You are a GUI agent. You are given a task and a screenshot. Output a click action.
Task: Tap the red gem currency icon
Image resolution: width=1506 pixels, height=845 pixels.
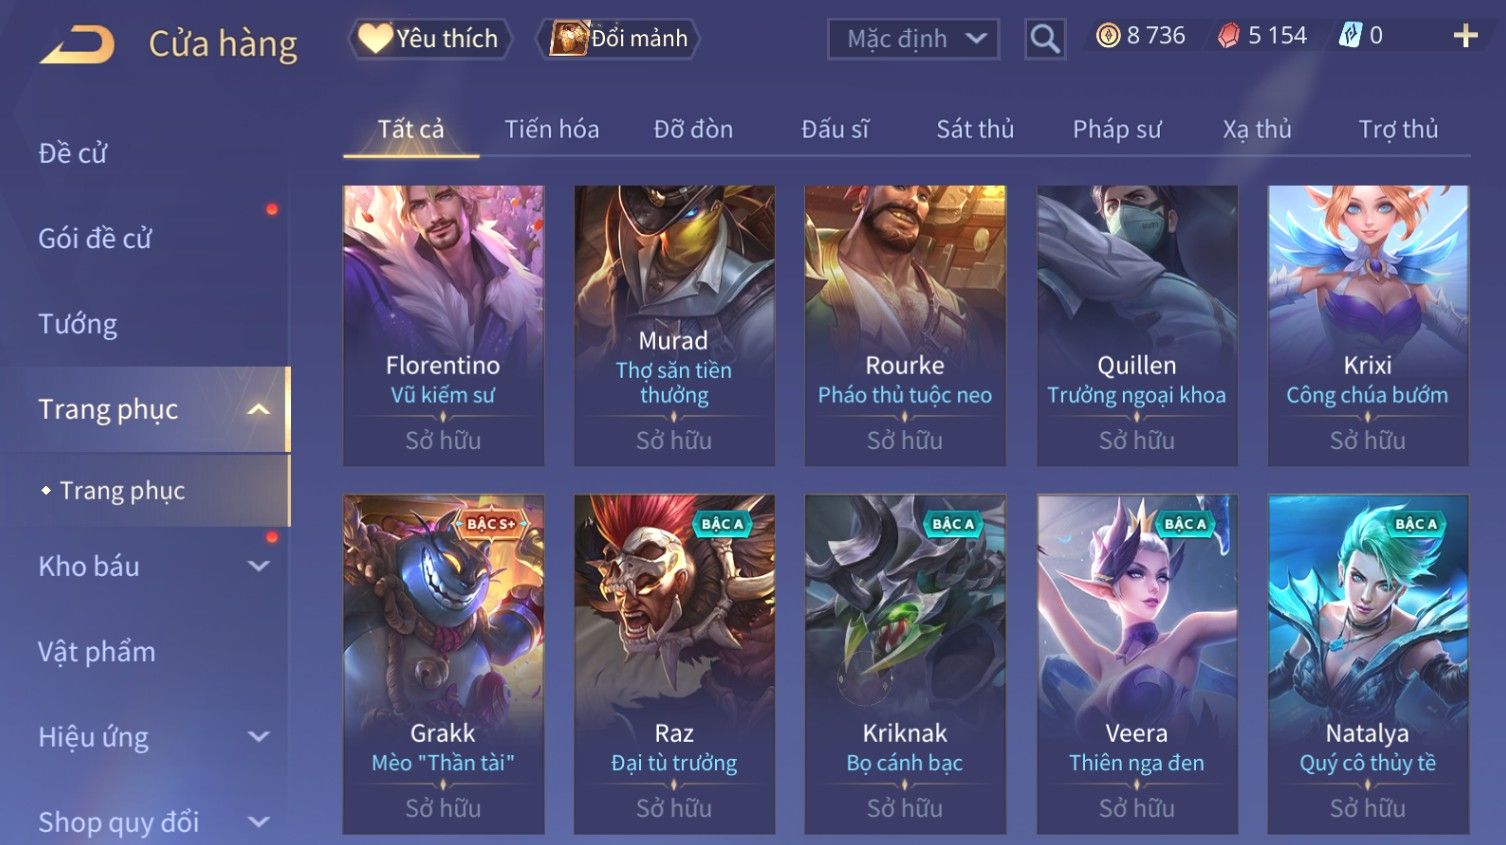pyautogui.click(x=1228, y=36)
